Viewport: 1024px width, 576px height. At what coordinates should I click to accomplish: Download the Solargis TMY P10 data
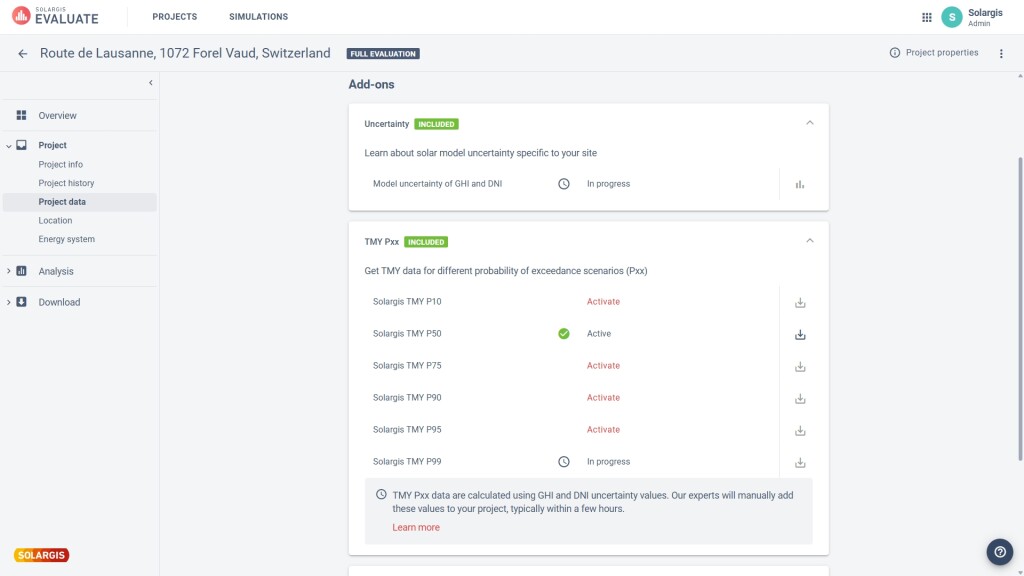pyautogui.click(x=800, y=302)
